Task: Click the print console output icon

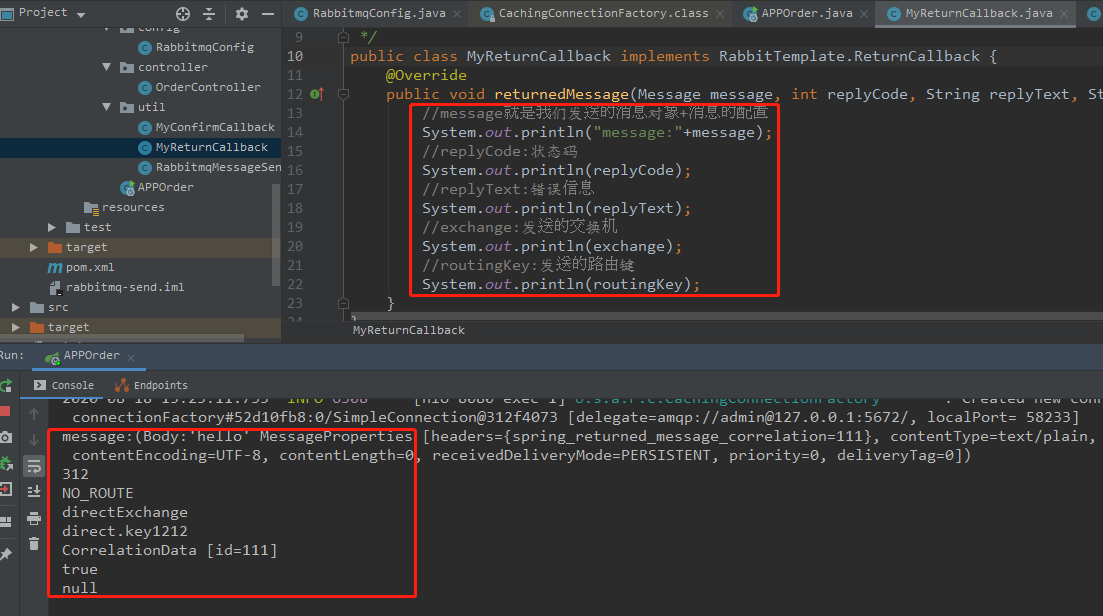Action: 34,517
